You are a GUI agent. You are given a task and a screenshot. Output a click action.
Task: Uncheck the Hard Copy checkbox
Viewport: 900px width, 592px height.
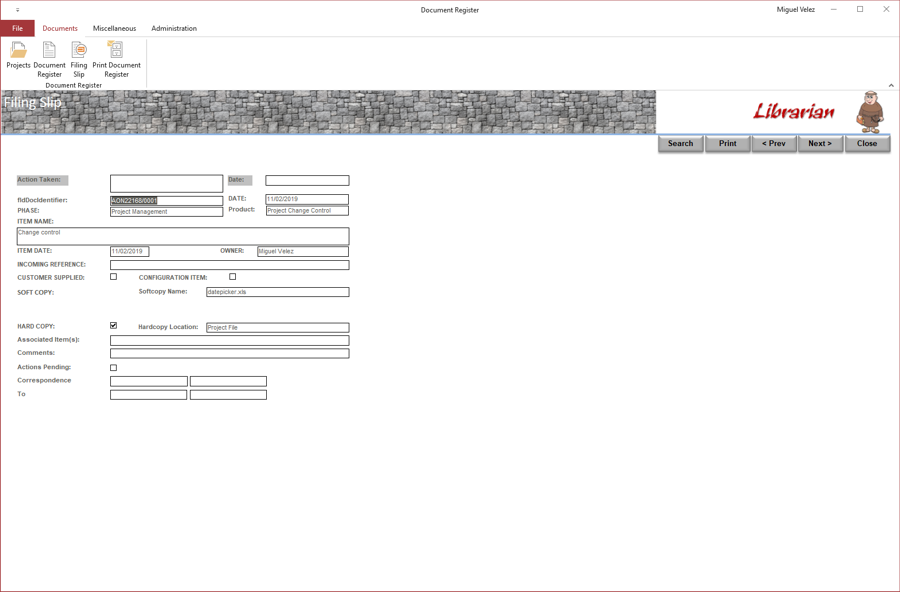pyautogui.click(x=114, y=326)
